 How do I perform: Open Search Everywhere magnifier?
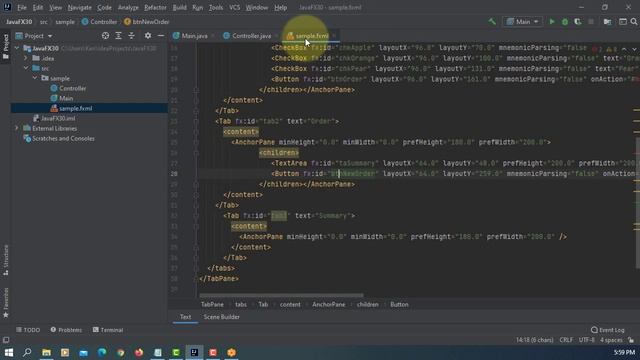634,22
